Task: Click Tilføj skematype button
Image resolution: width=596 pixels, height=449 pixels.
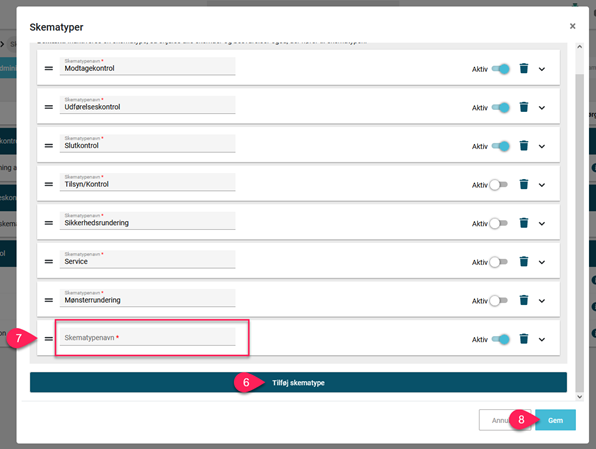Action: point(298,382)
